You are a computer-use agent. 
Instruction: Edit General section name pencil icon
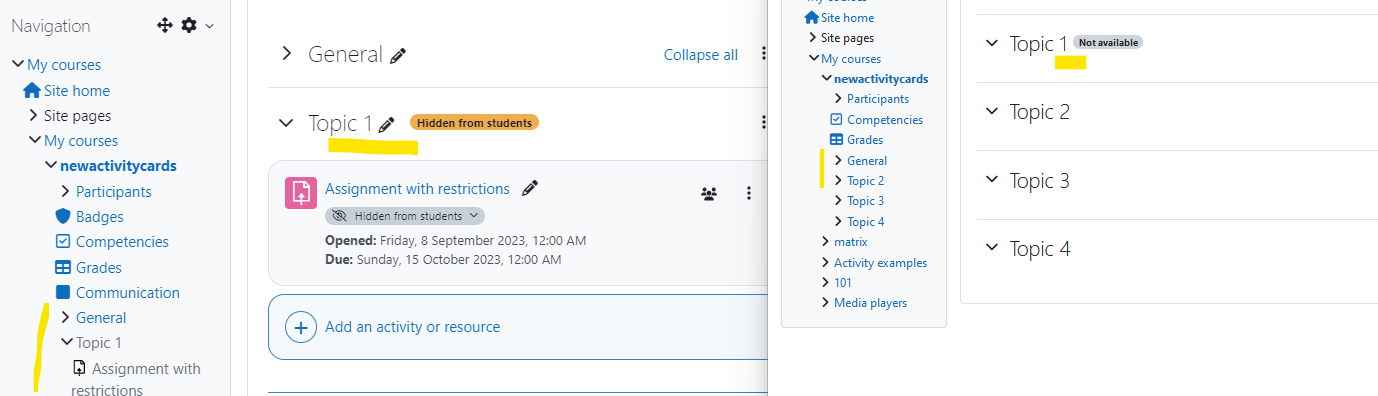point(398,56)
